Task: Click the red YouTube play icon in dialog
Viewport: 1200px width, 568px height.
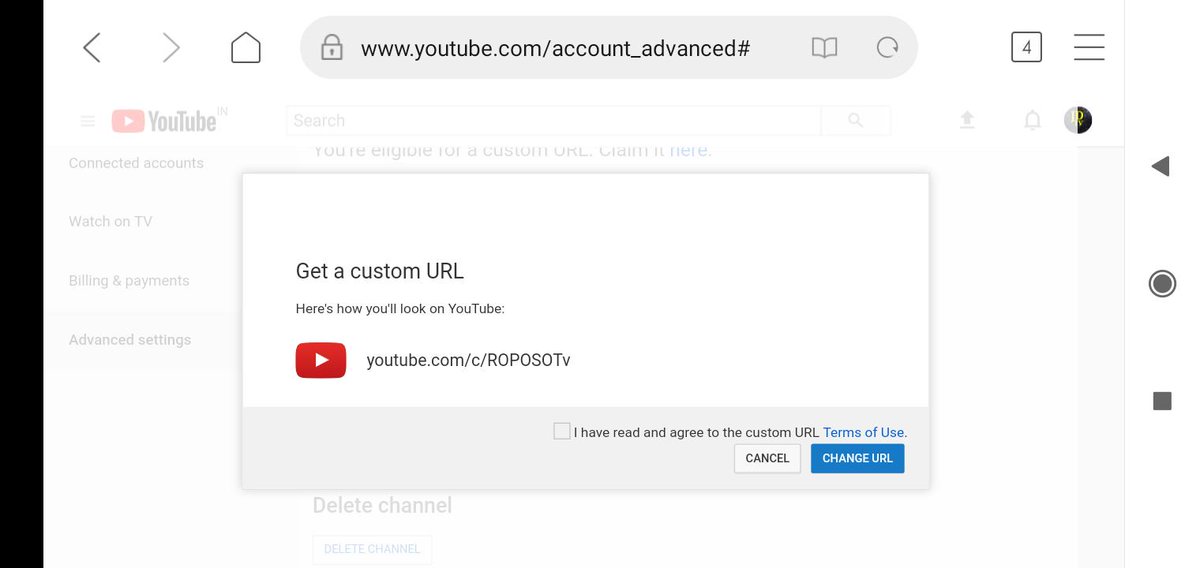Action: pos(321,360)
